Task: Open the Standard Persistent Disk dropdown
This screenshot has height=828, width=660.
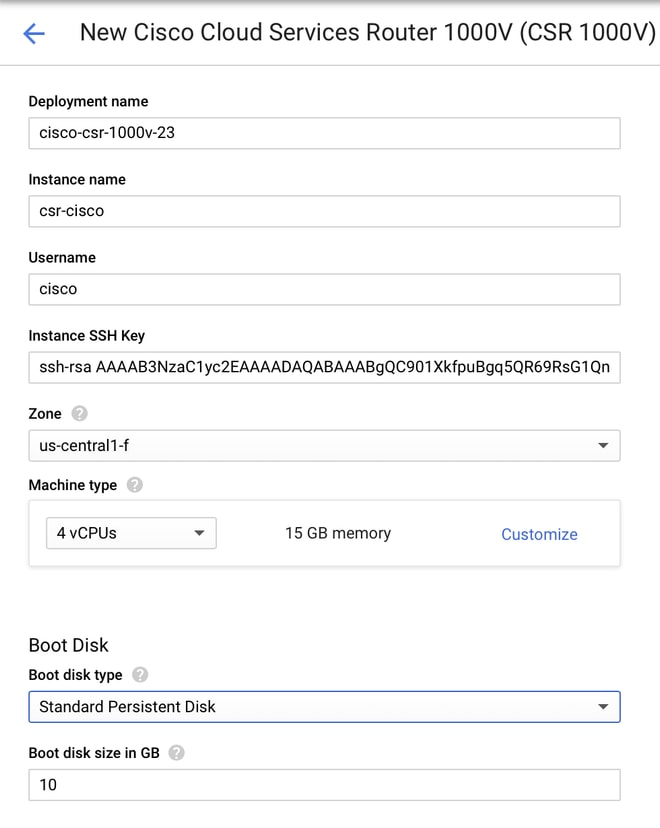Action: pos(324,707)
